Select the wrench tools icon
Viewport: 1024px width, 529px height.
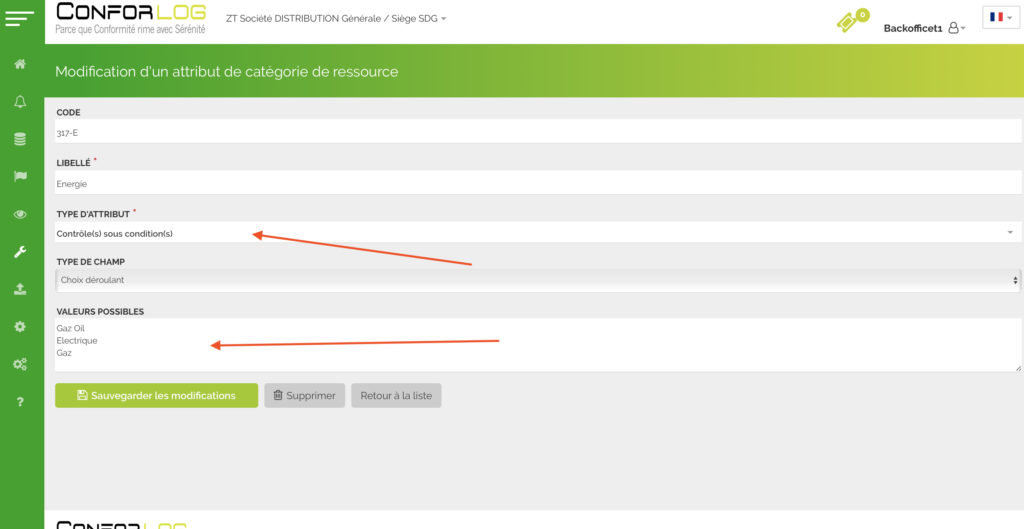coord(20,252)
